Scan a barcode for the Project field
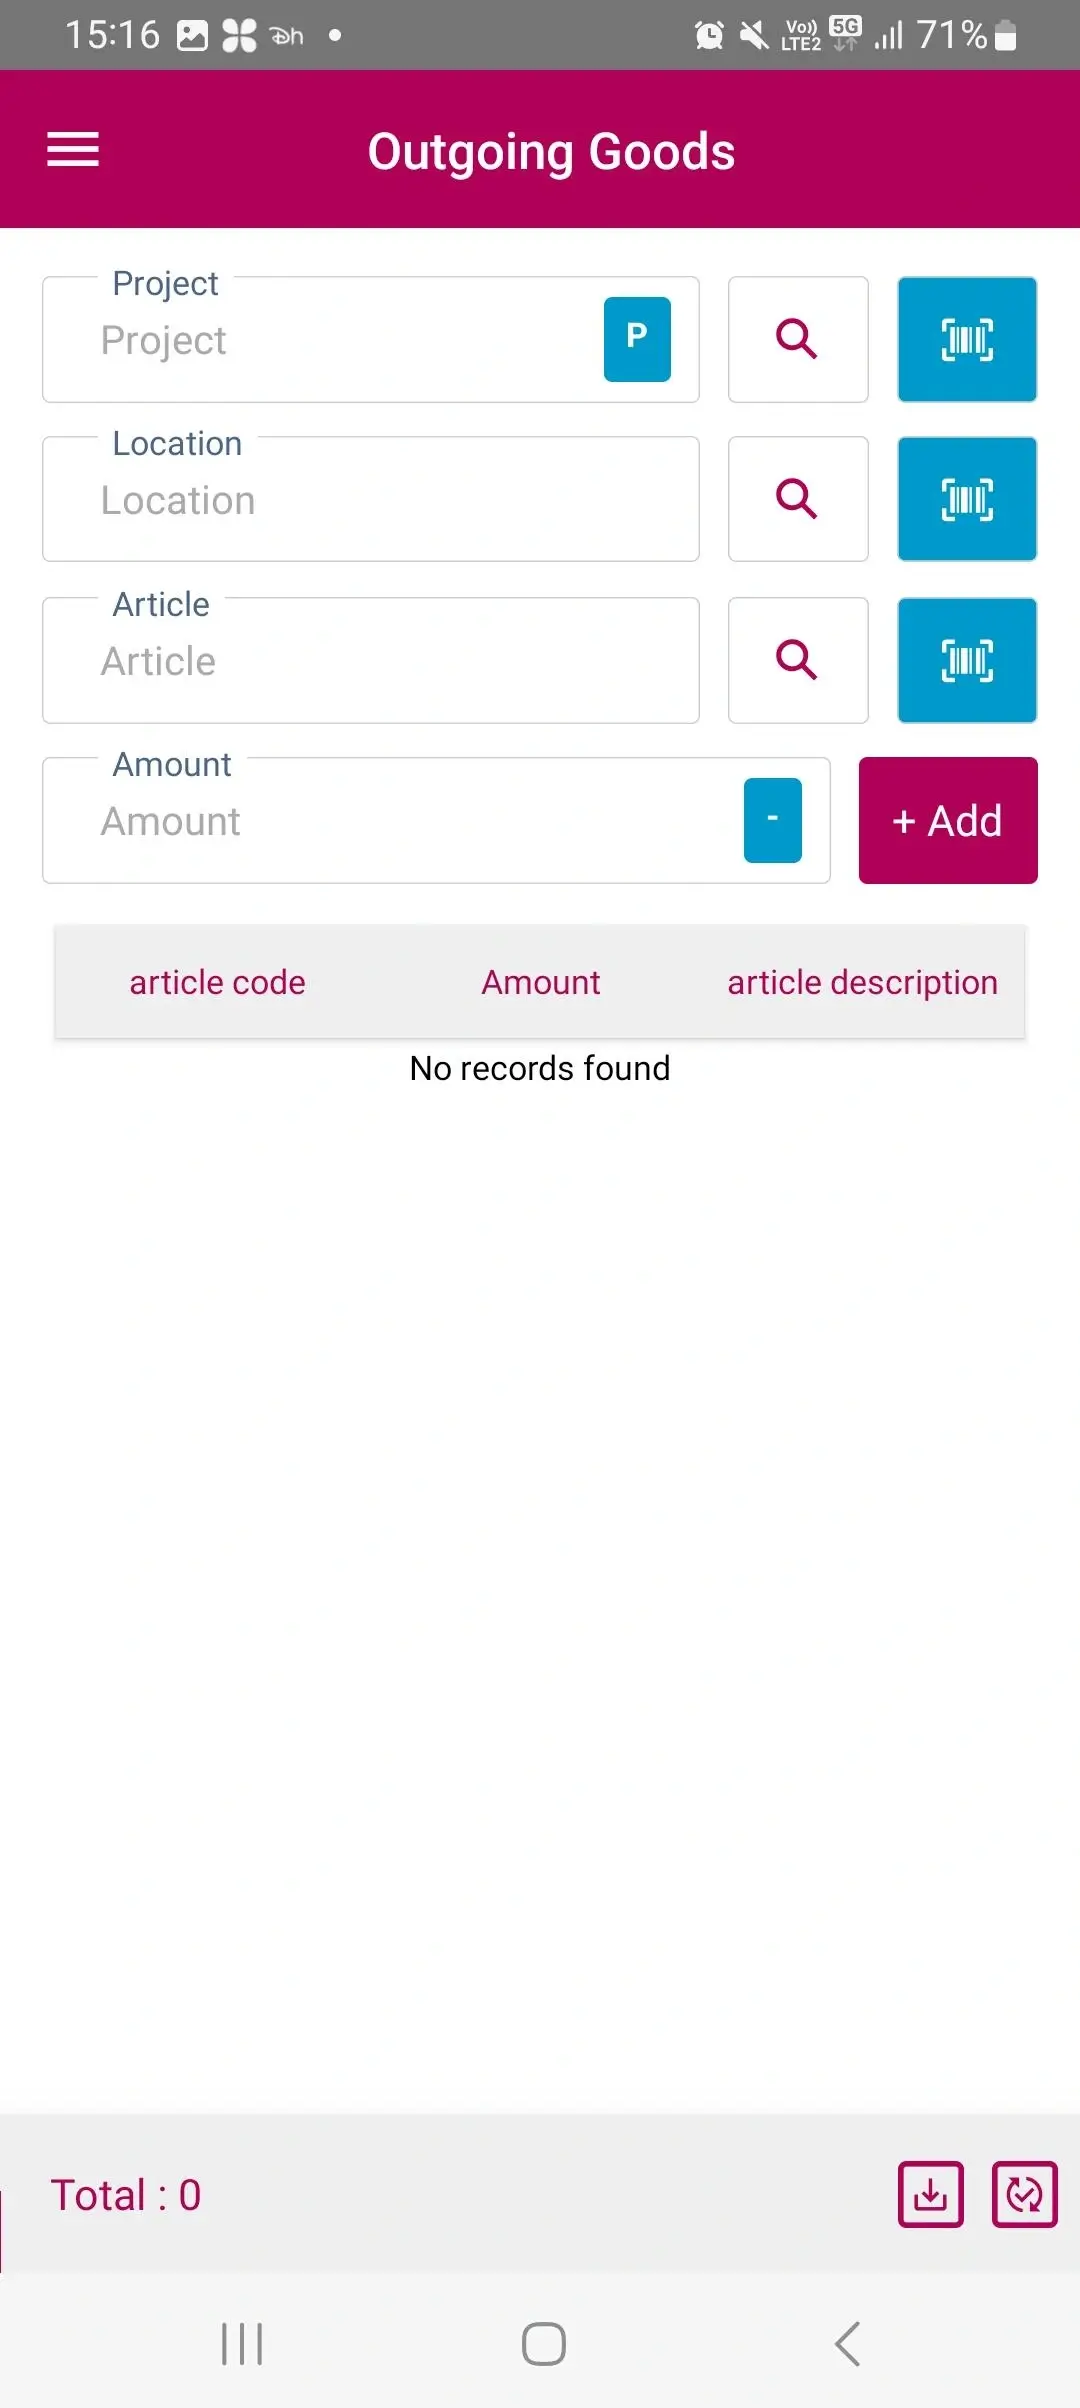 point(966,339)
